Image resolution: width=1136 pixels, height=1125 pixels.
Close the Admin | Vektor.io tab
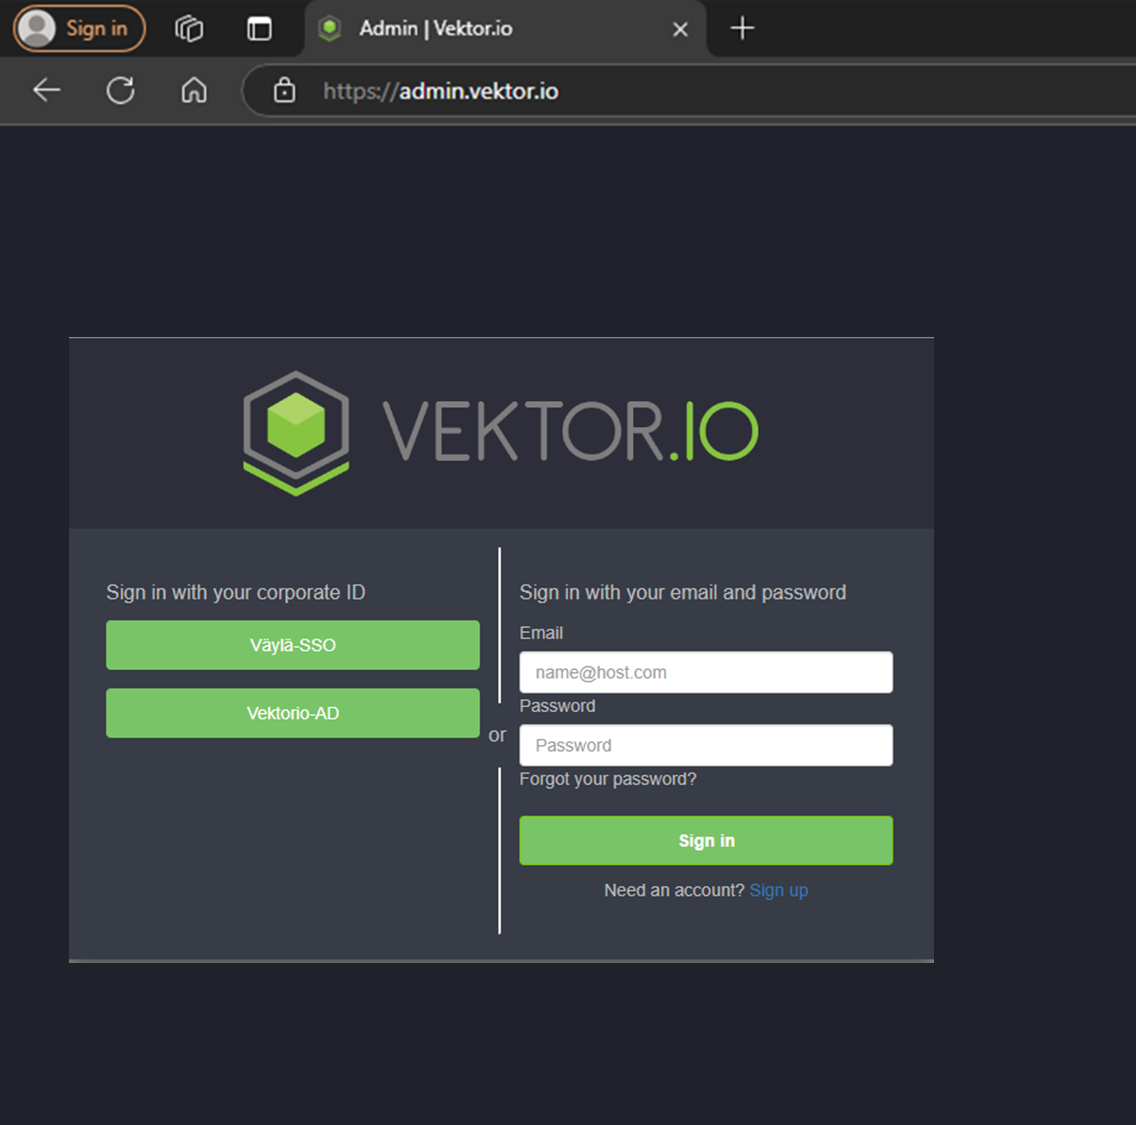tap(680, 29)
